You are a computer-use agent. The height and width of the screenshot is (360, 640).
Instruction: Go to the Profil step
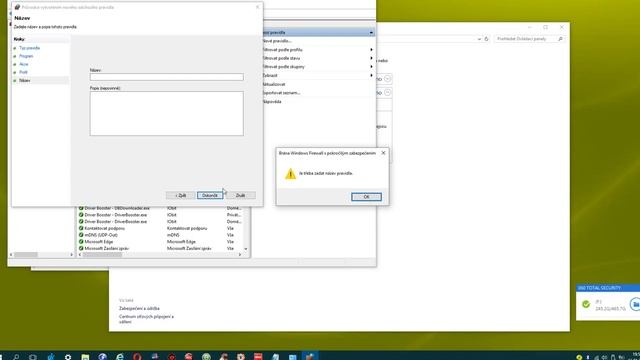point(23,72)
